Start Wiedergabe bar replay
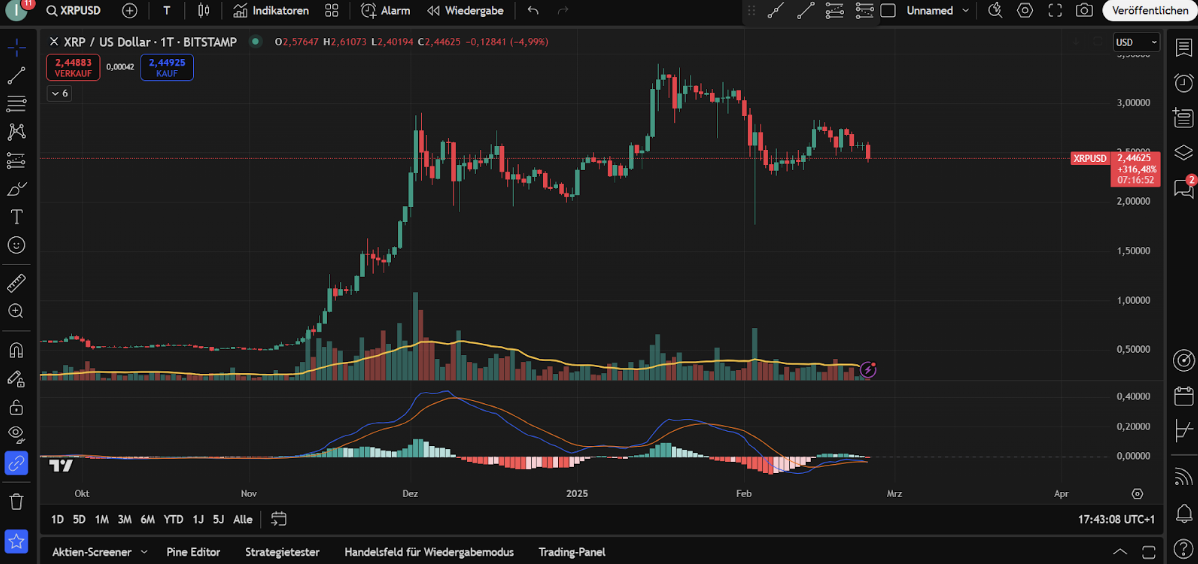1198x564 pixels. tap(465, 10)
